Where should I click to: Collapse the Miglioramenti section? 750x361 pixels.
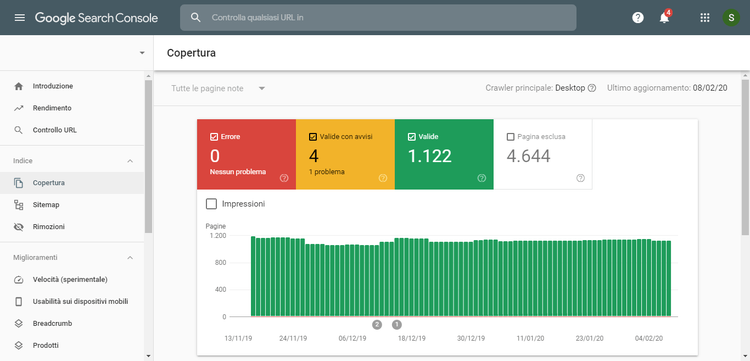(x=130, y=258)
